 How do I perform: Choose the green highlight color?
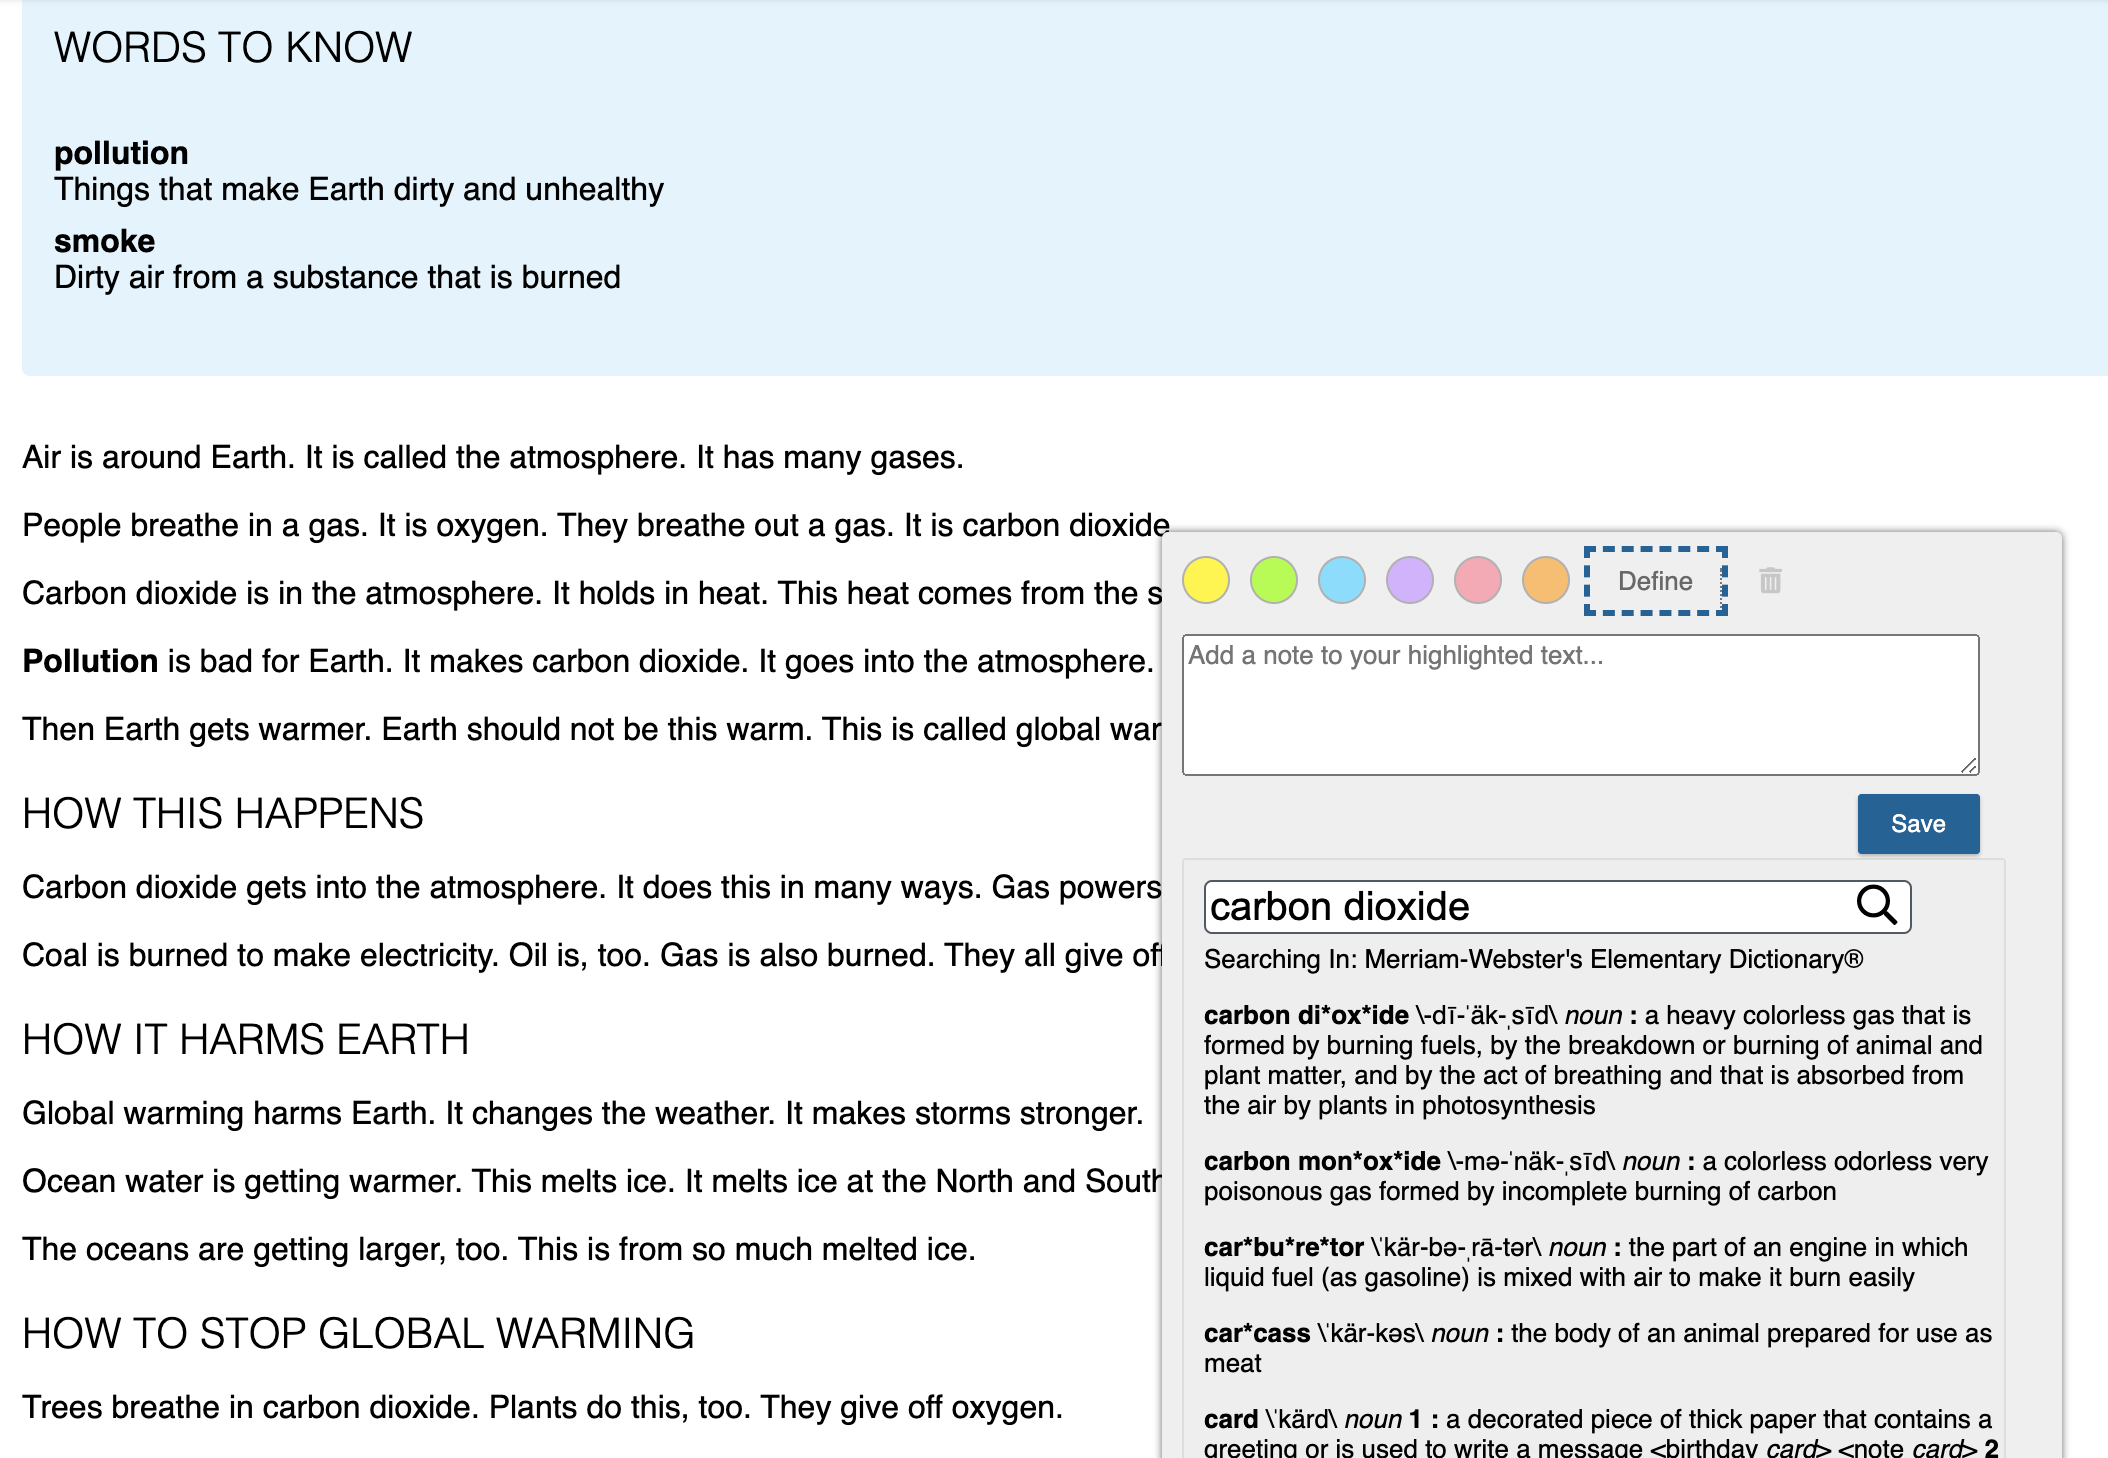pos(1274,581)
